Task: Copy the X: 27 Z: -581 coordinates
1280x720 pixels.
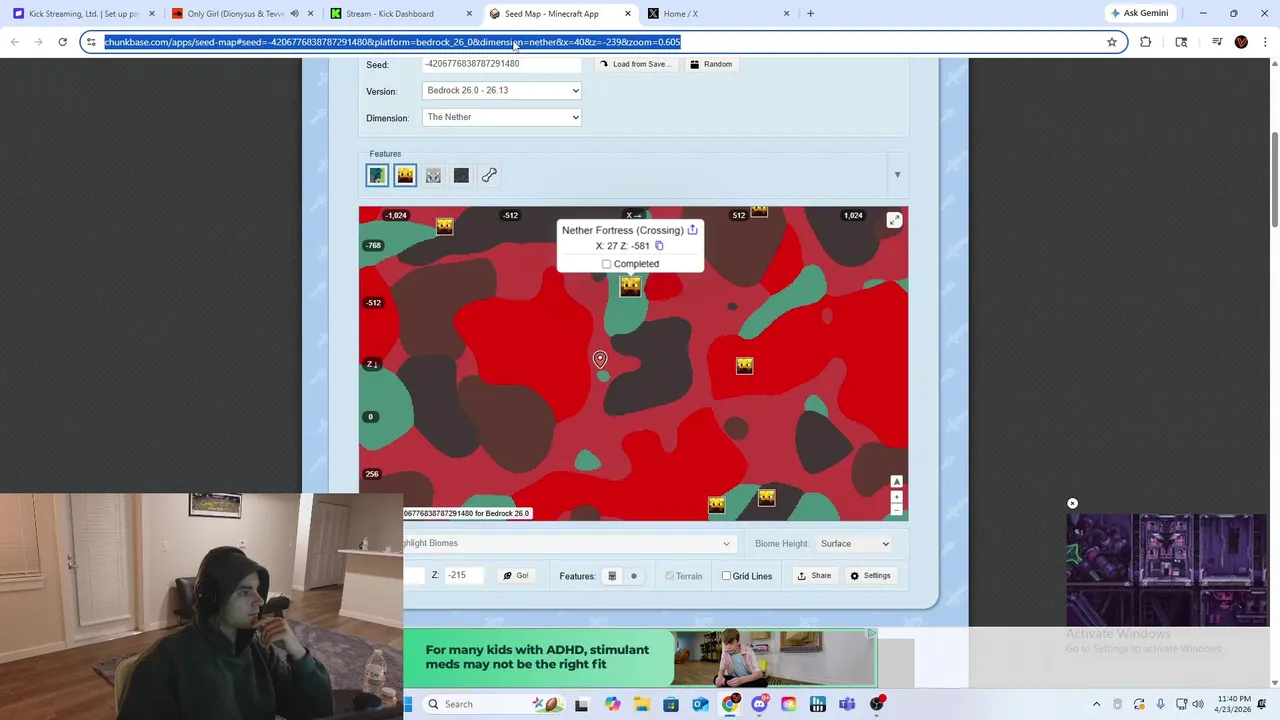Action: pyautogui.click(x=659, y=246)
